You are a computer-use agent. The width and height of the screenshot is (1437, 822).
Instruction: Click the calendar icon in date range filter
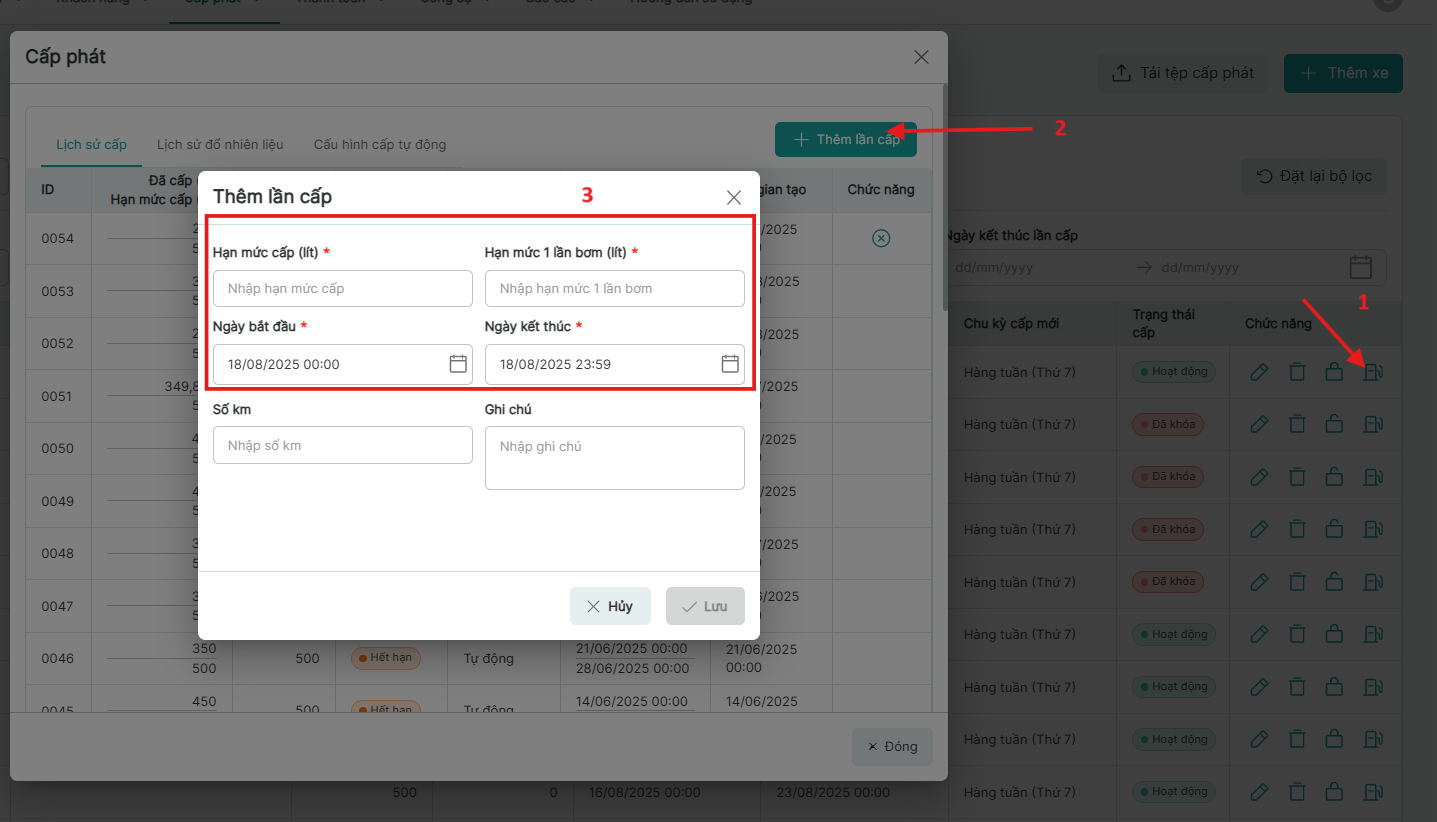coord(1360,267)
